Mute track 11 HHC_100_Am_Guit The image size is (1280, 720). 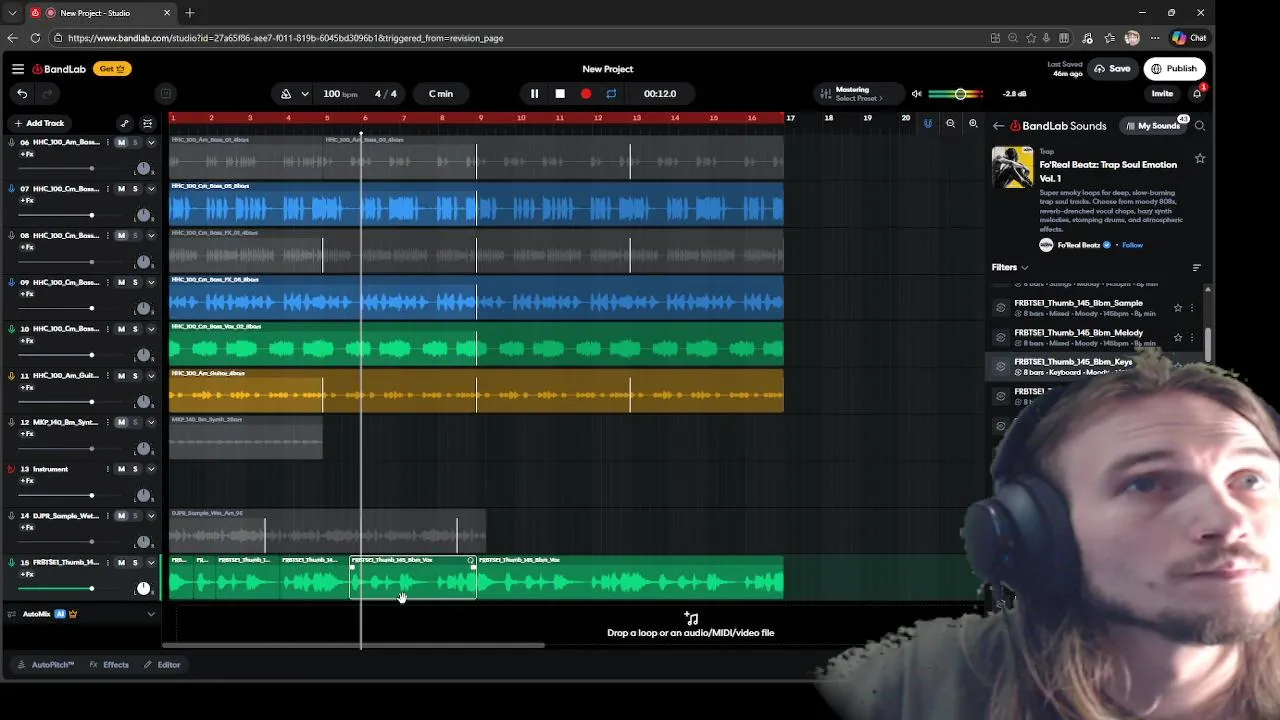pos(121,376)
